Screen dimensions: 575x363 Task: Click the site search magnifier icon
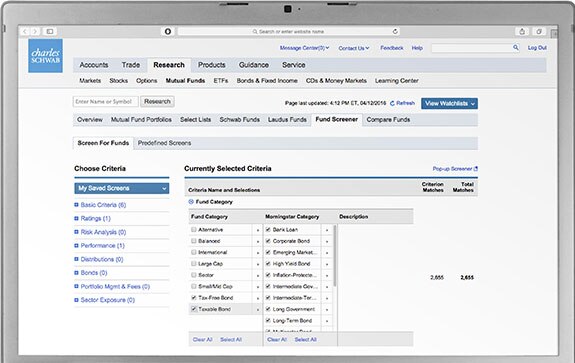pos(516,48)
